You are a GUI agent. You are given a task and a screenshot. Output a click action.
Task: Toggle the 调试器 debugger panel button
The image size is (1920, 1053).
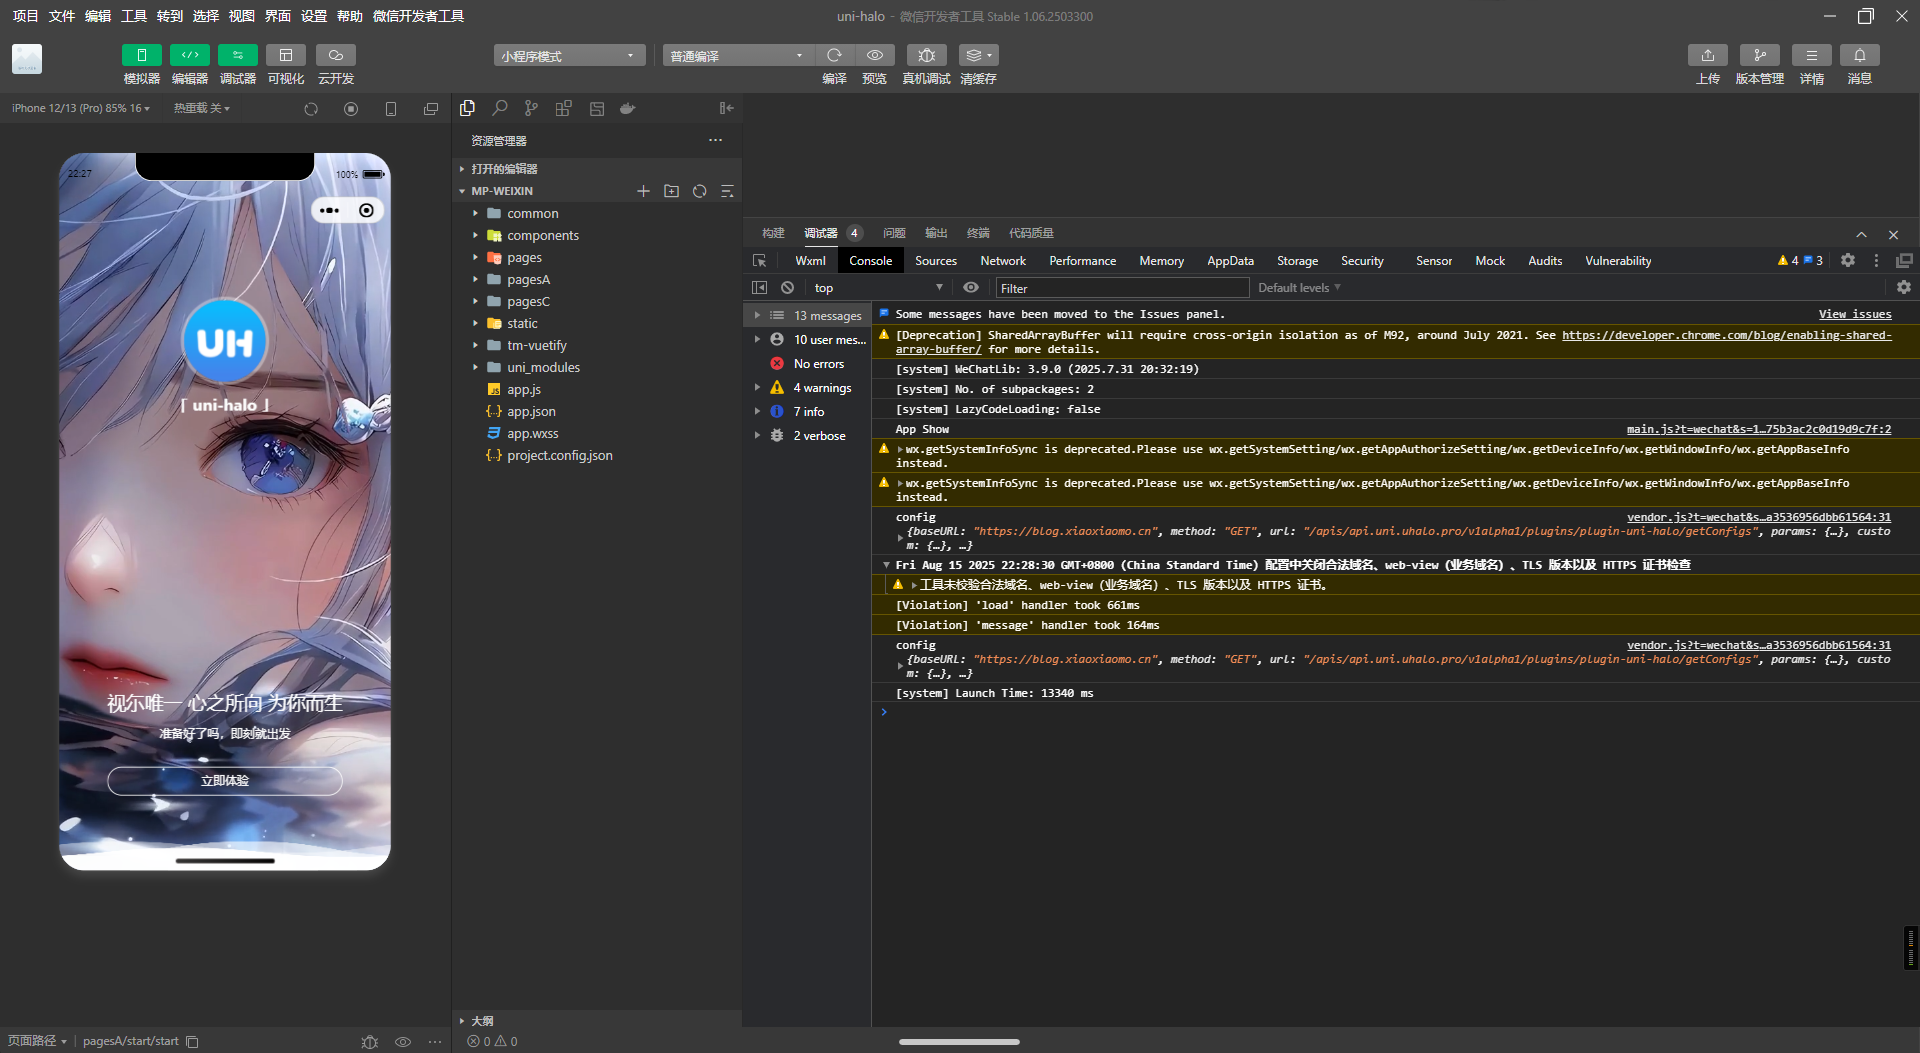point(237,55)
